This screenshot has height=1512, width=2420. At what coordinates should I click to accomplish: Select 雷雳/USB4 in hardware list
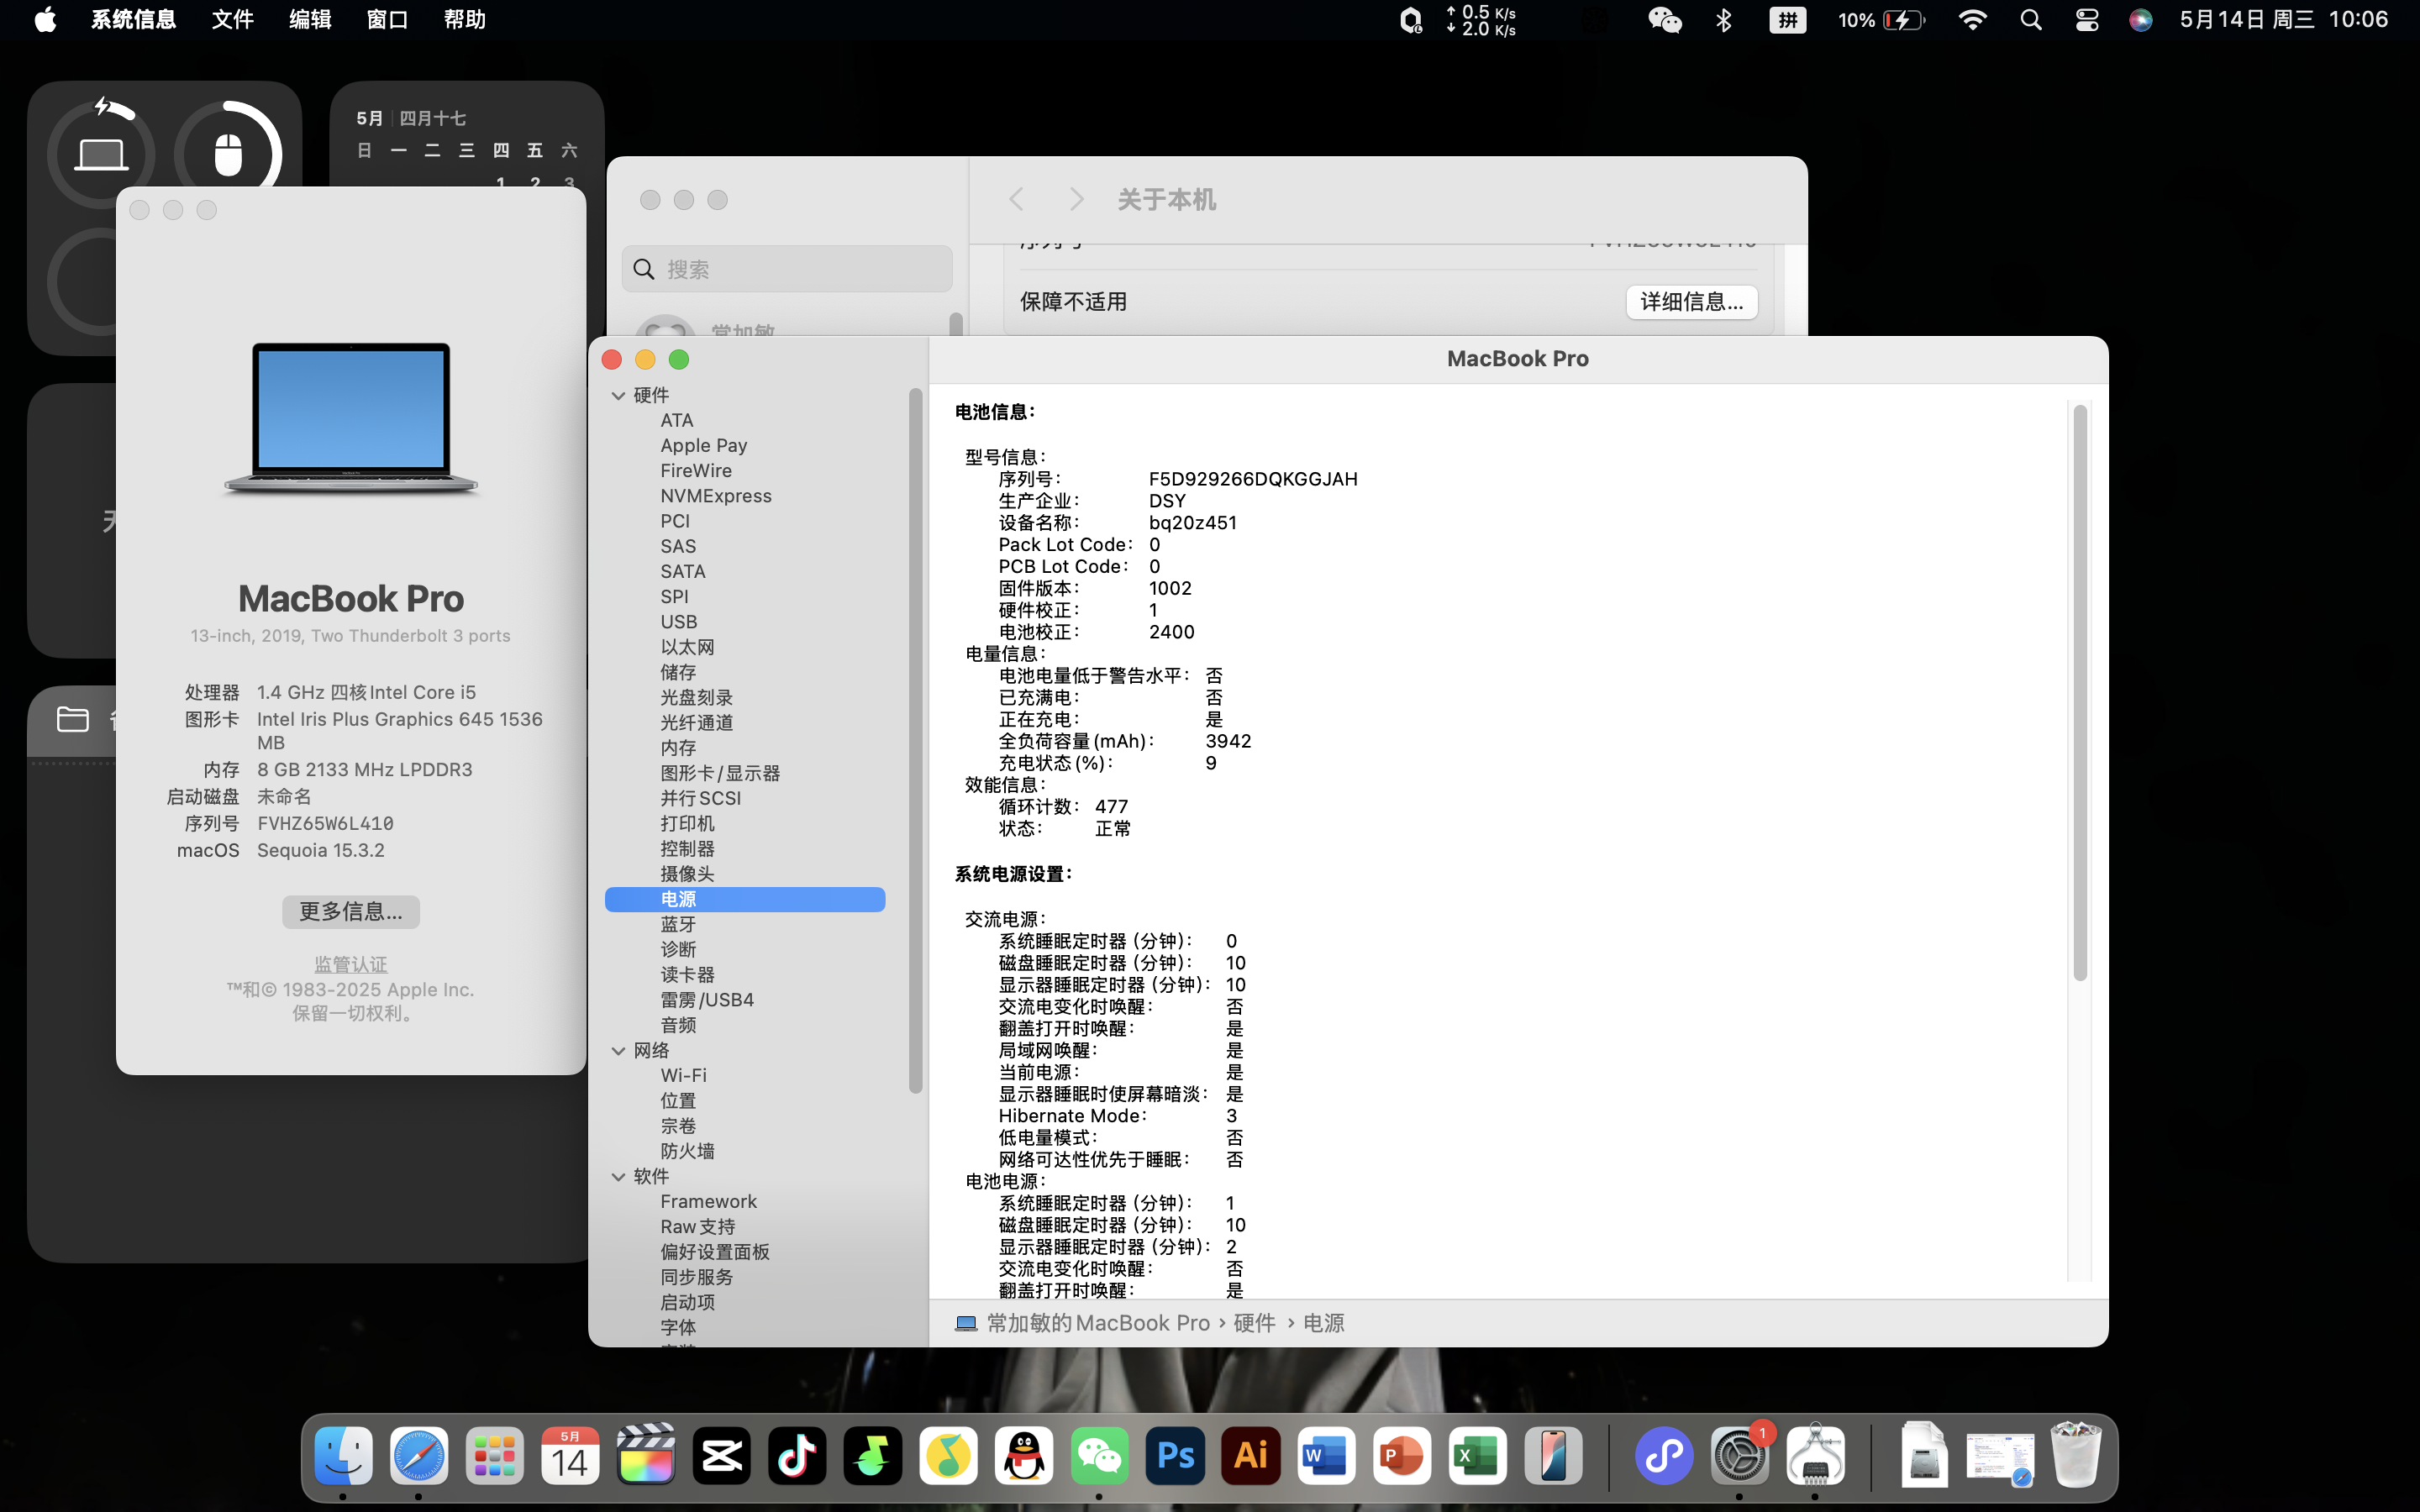[707, 1000]
